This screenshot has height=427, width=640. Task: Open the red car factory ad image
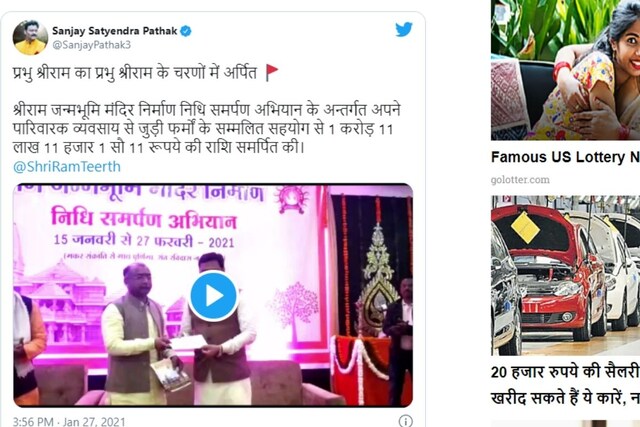(565, 275)
